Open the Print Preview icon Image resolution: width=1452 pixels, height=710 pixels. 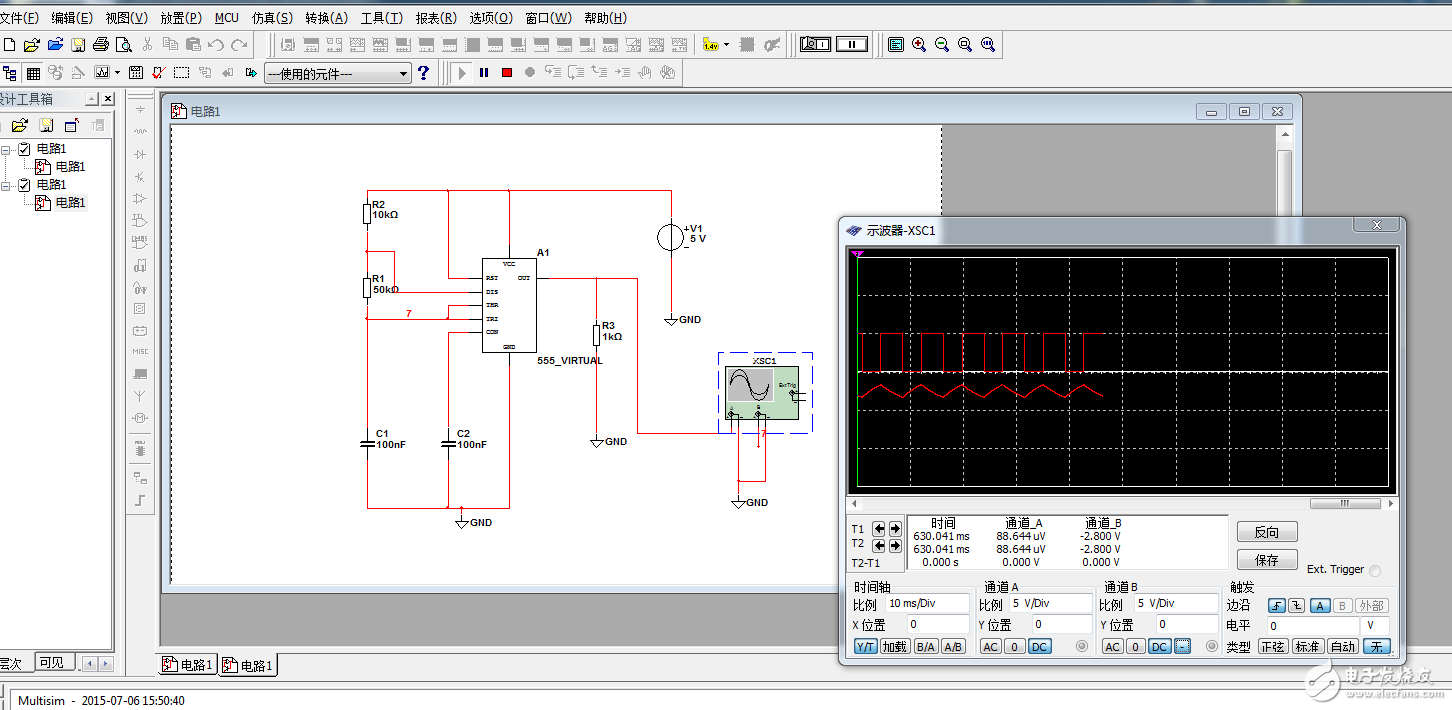(x=123, y=45)
